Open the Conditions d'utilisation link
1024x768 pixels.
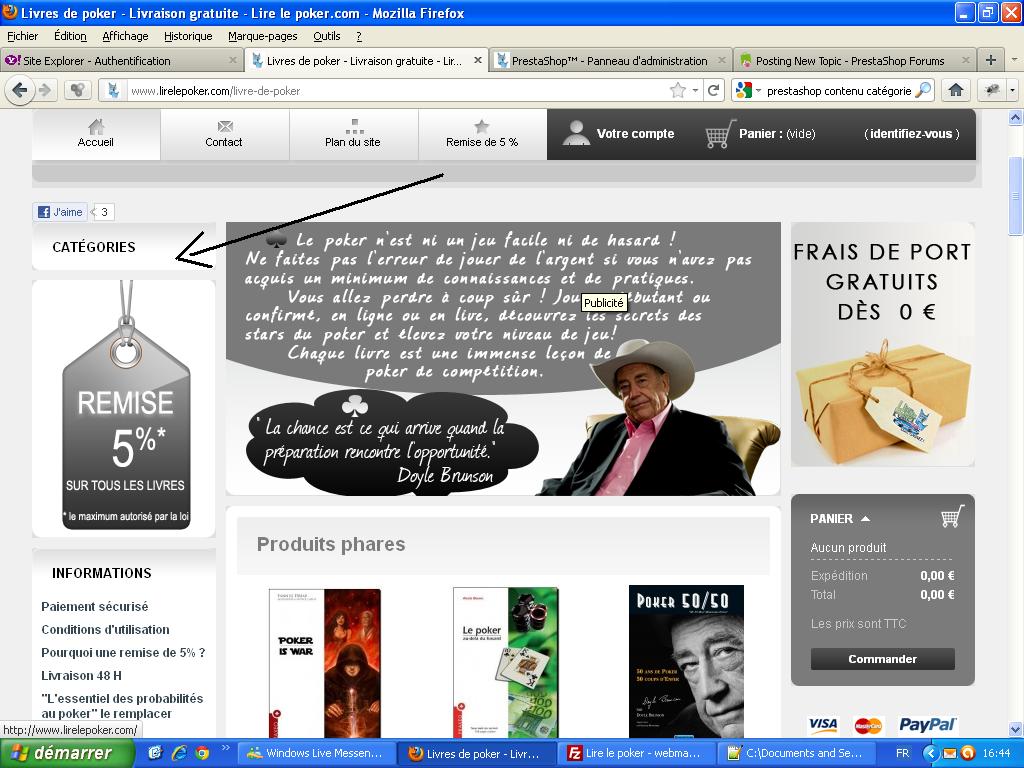pos(105,630)
